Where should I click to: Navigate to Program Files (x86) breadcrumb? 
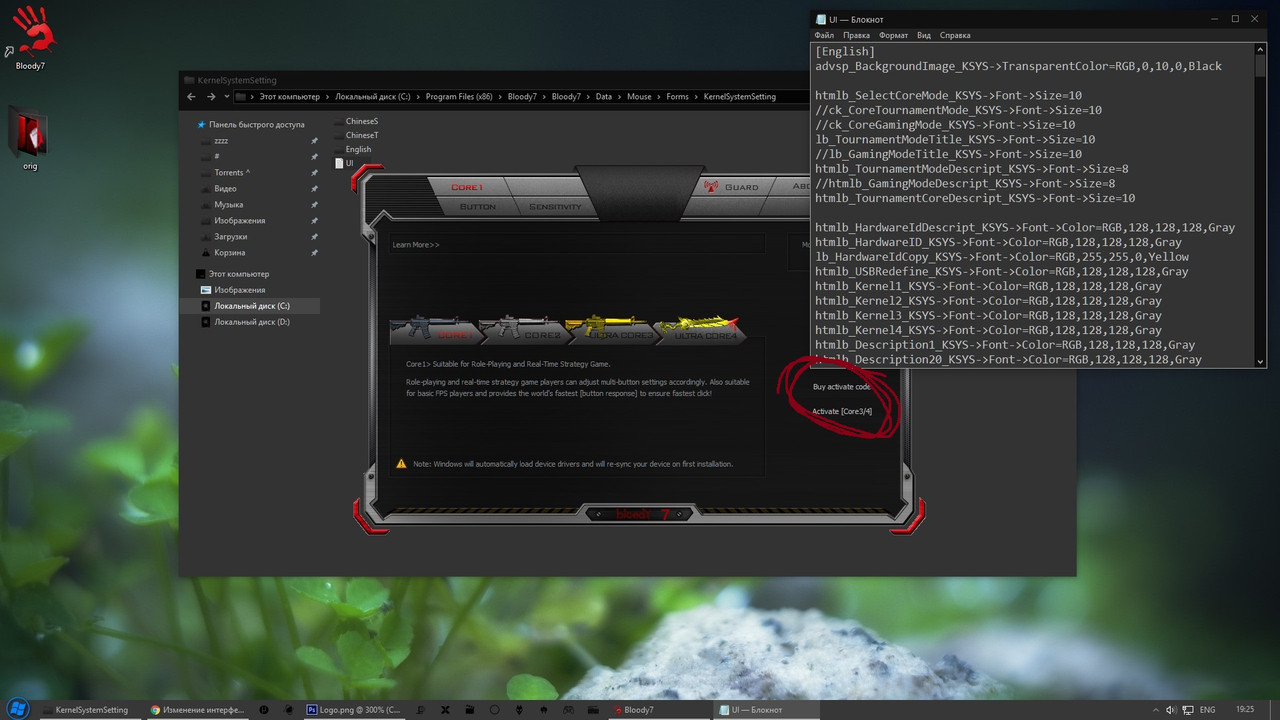[459, 97]
